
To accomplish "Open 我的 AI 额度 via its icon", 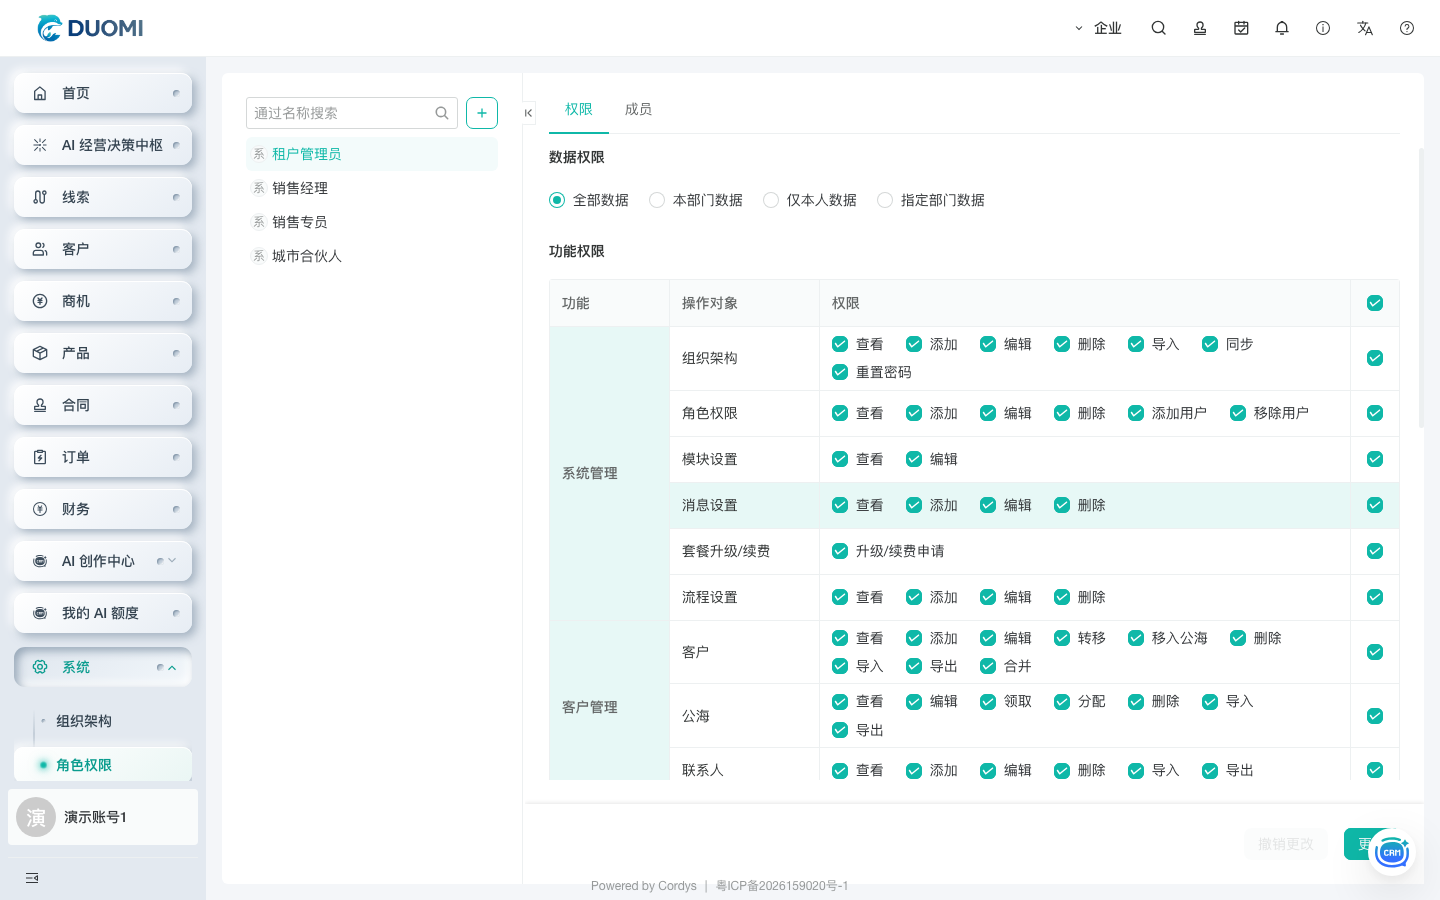I will [40, 613].
